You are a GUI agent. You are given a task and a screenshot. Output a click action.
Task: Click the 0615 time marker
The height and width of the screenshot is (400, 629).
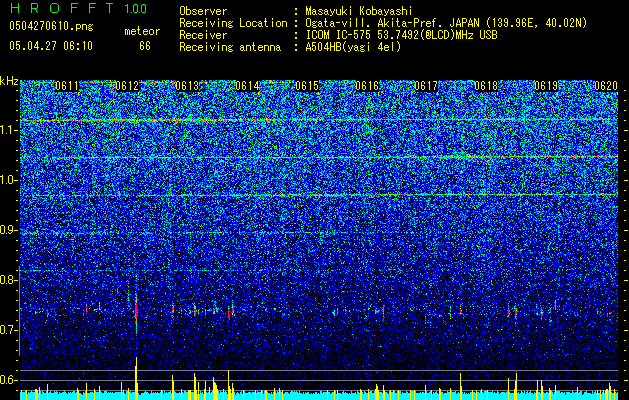pos(307,86)
